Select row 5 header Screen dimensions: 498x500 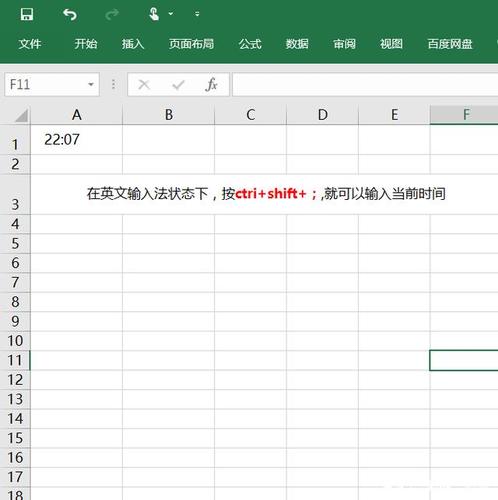(x=15, y=244)
